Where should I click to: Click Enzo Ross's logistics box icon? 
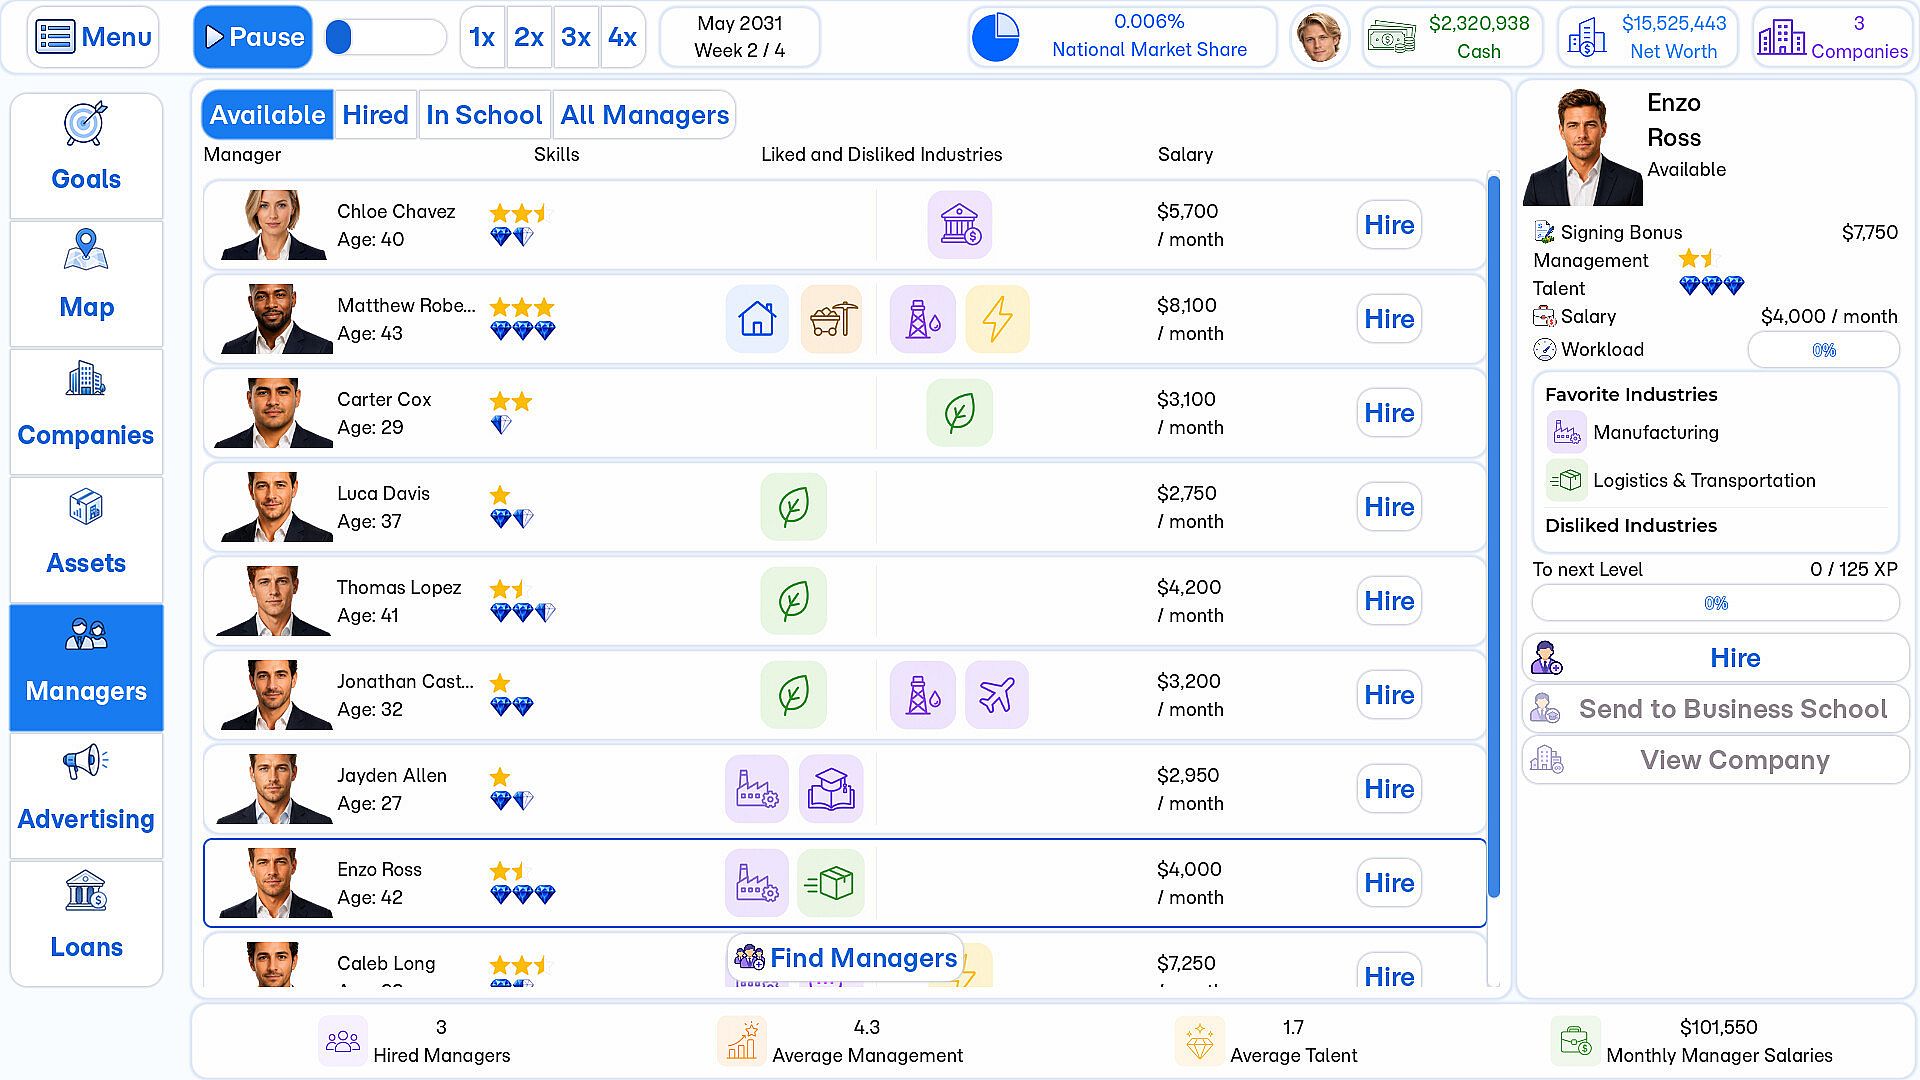click(831, 883)
